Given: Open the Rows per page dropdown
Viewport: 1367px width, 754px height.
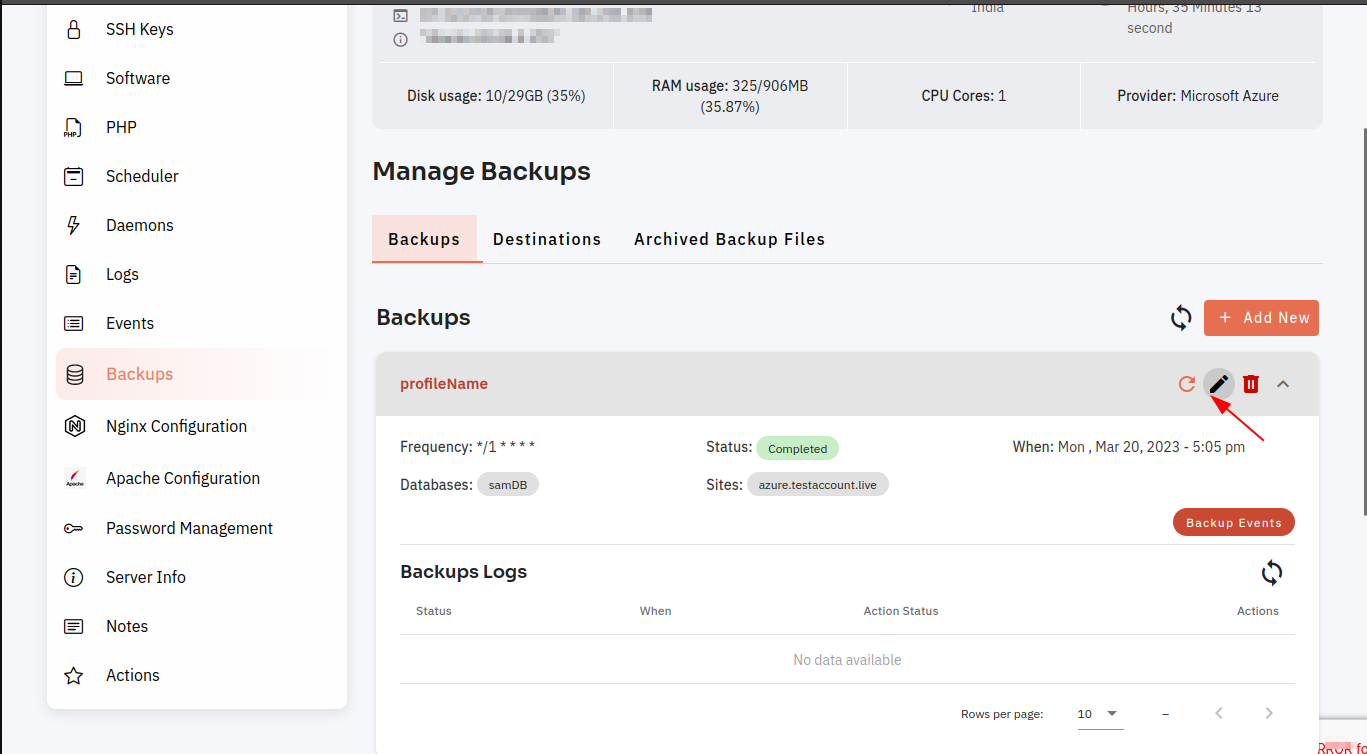Looking at the screenshot, I should (1098, 714).
